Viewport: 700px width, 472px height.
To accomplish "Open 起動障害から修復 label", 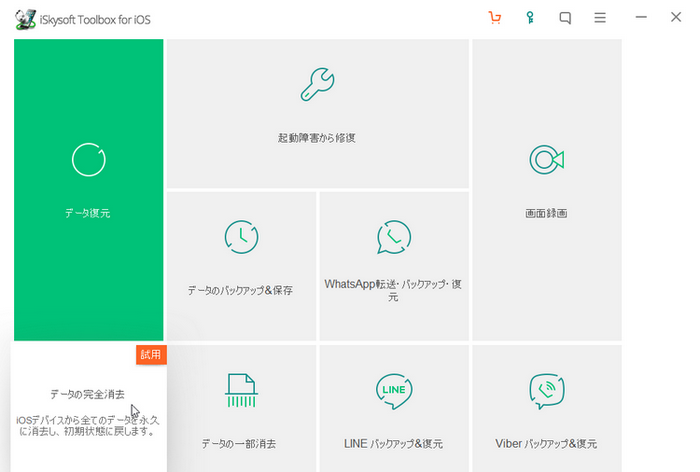I will 317,138.
